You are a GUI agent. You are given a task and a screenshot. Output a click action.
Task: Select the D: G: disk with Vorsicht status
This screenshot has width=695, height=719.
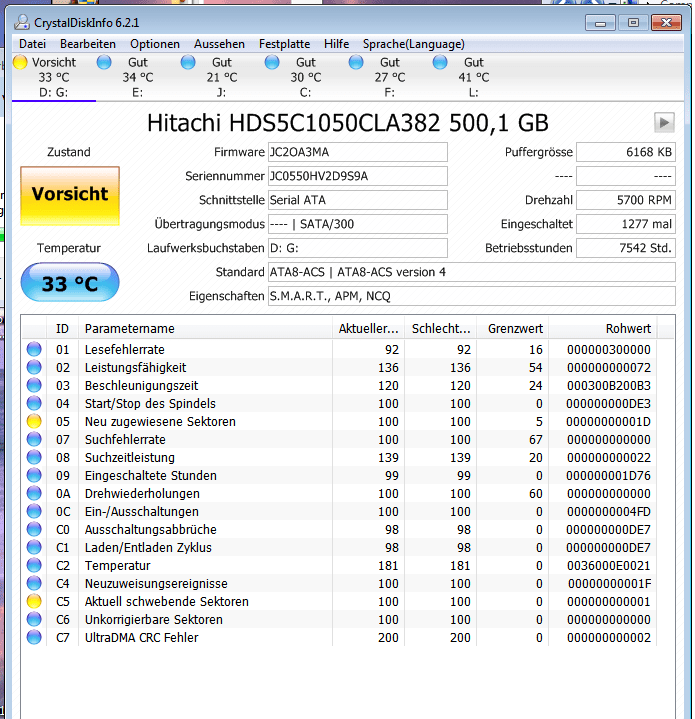54,77
